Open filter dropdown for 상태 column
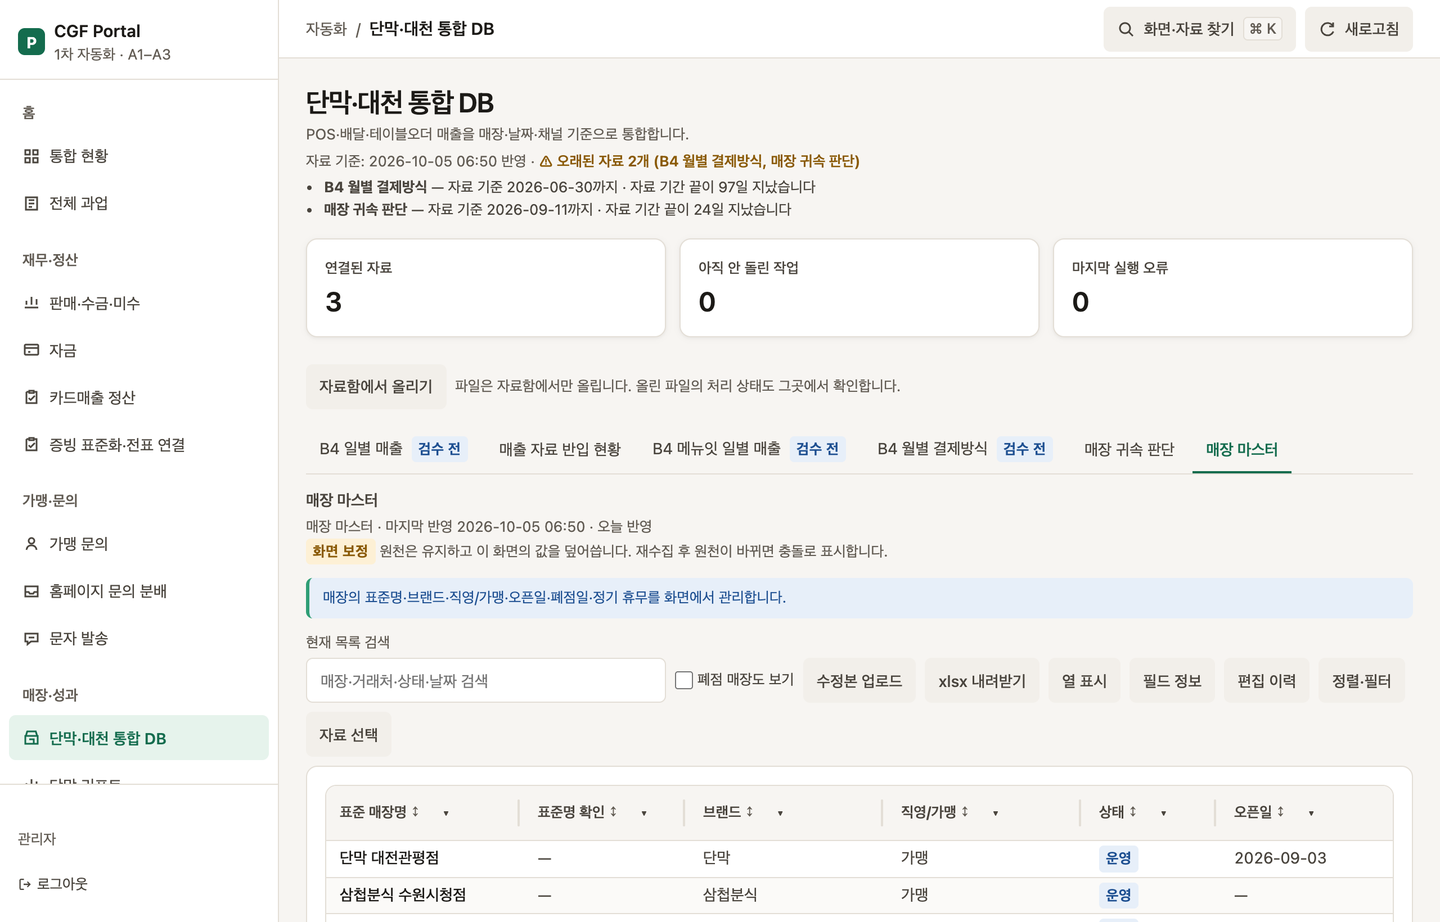This screenshot has width=1440, height=922. click(1163, 813)
